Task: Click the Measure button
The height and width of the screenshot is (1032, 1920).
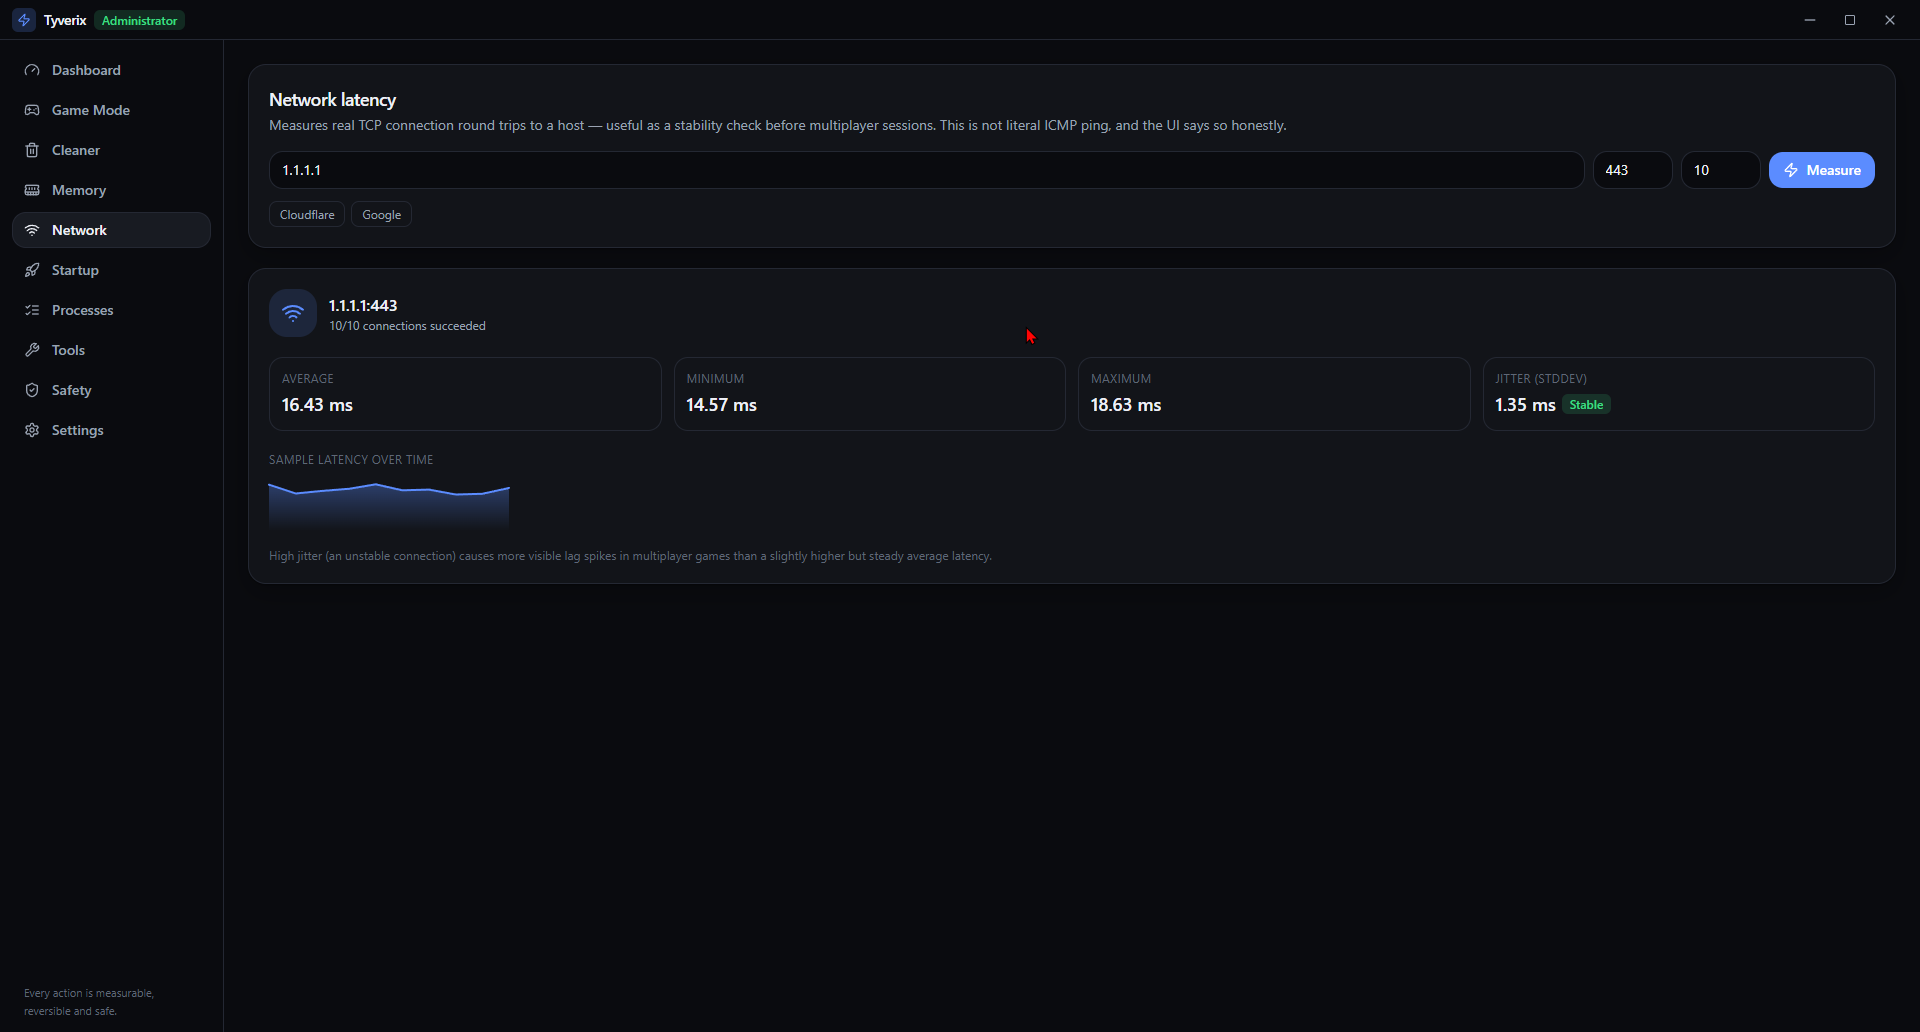Action: click(x=1821, y=170)
